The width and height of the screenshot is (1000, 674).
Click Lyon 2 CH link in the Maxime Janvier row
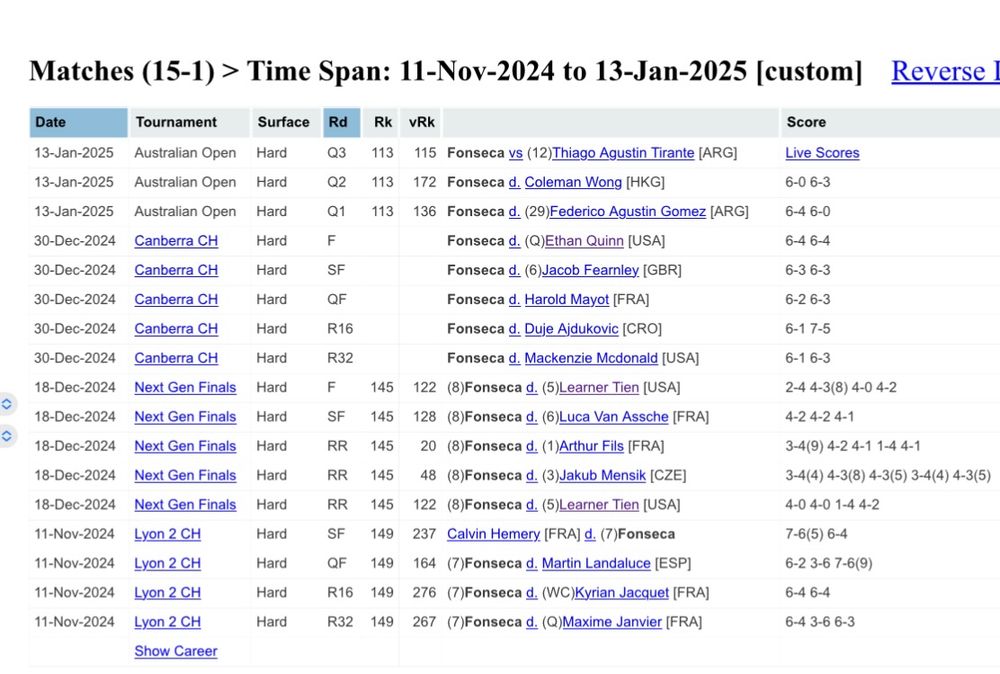[x=167, y=622]
